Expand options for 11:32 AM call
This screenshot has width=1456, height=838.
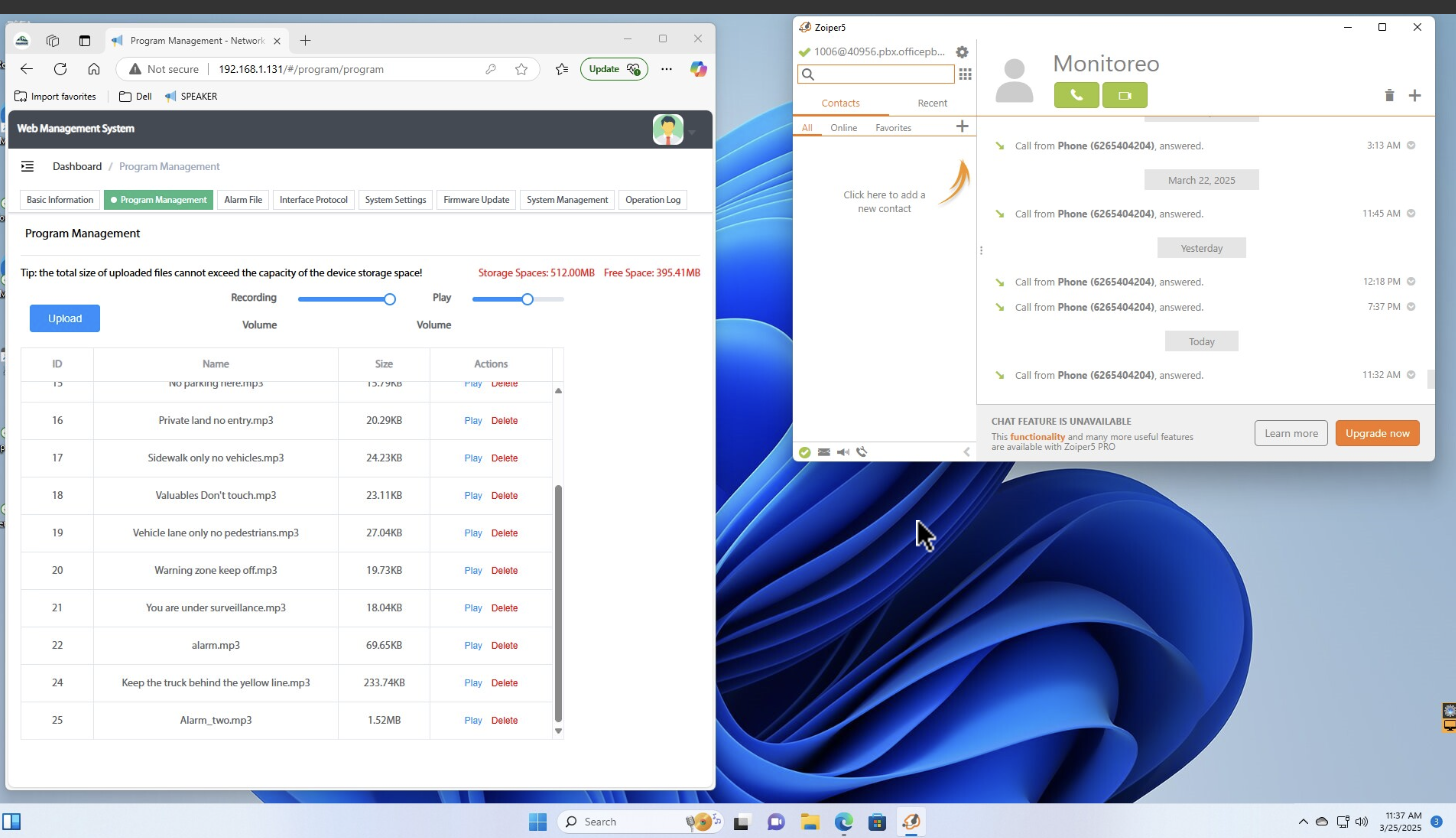(x=1411, y=375)
